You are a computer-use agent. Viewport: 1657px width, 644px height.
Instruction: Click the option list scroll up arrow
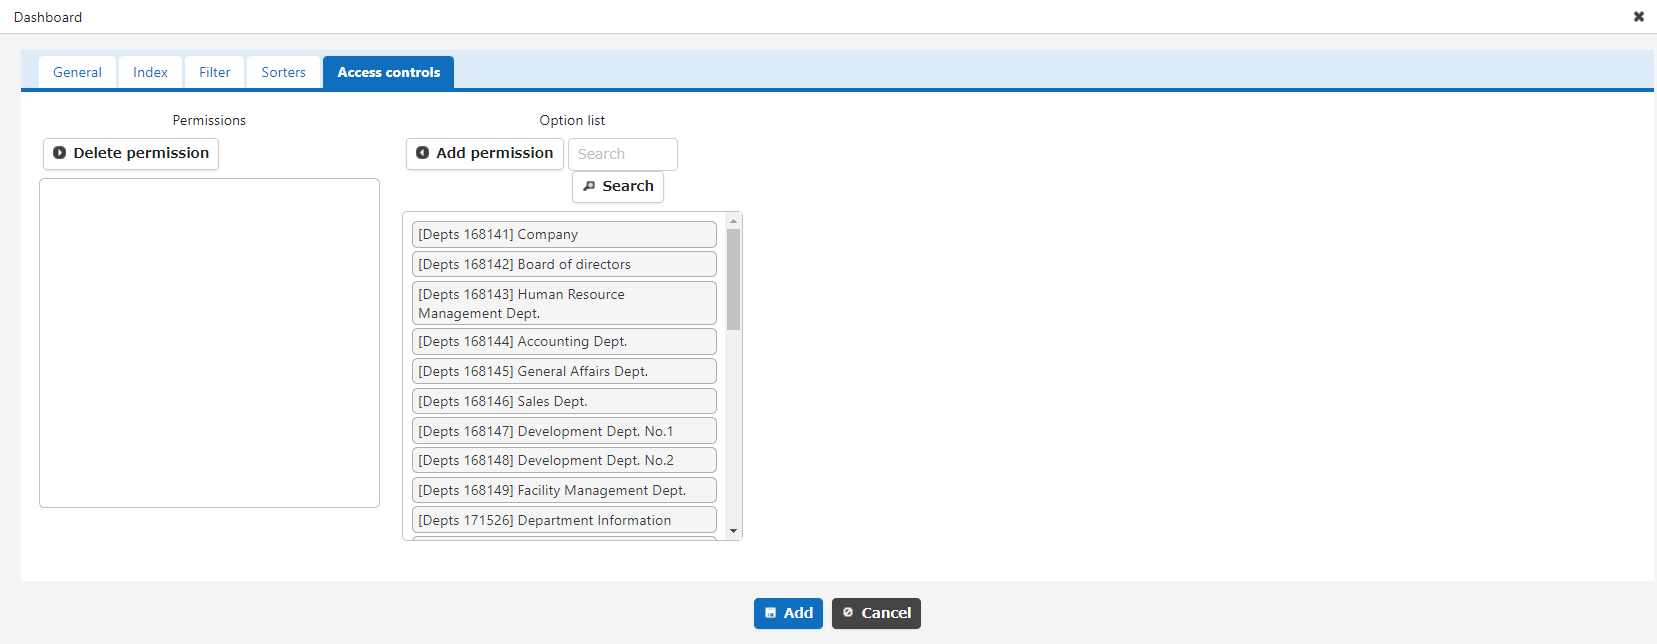[733, 221]
